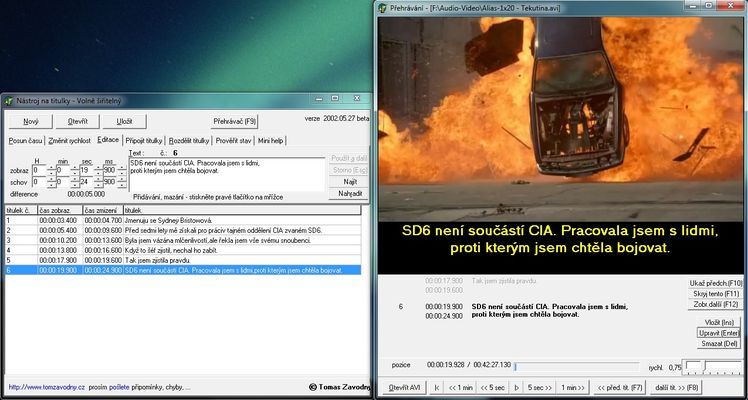Click the zobraz hours spinner arrows

pos(51,170)
